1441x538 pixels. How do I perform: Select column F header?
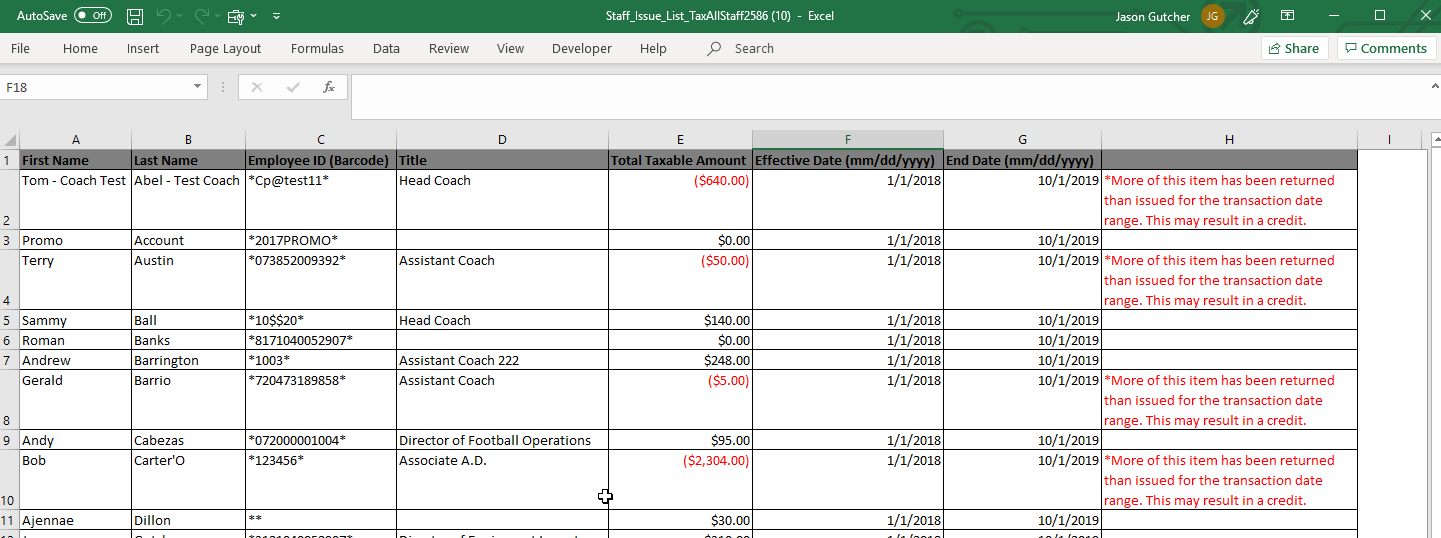click(848, 140)
